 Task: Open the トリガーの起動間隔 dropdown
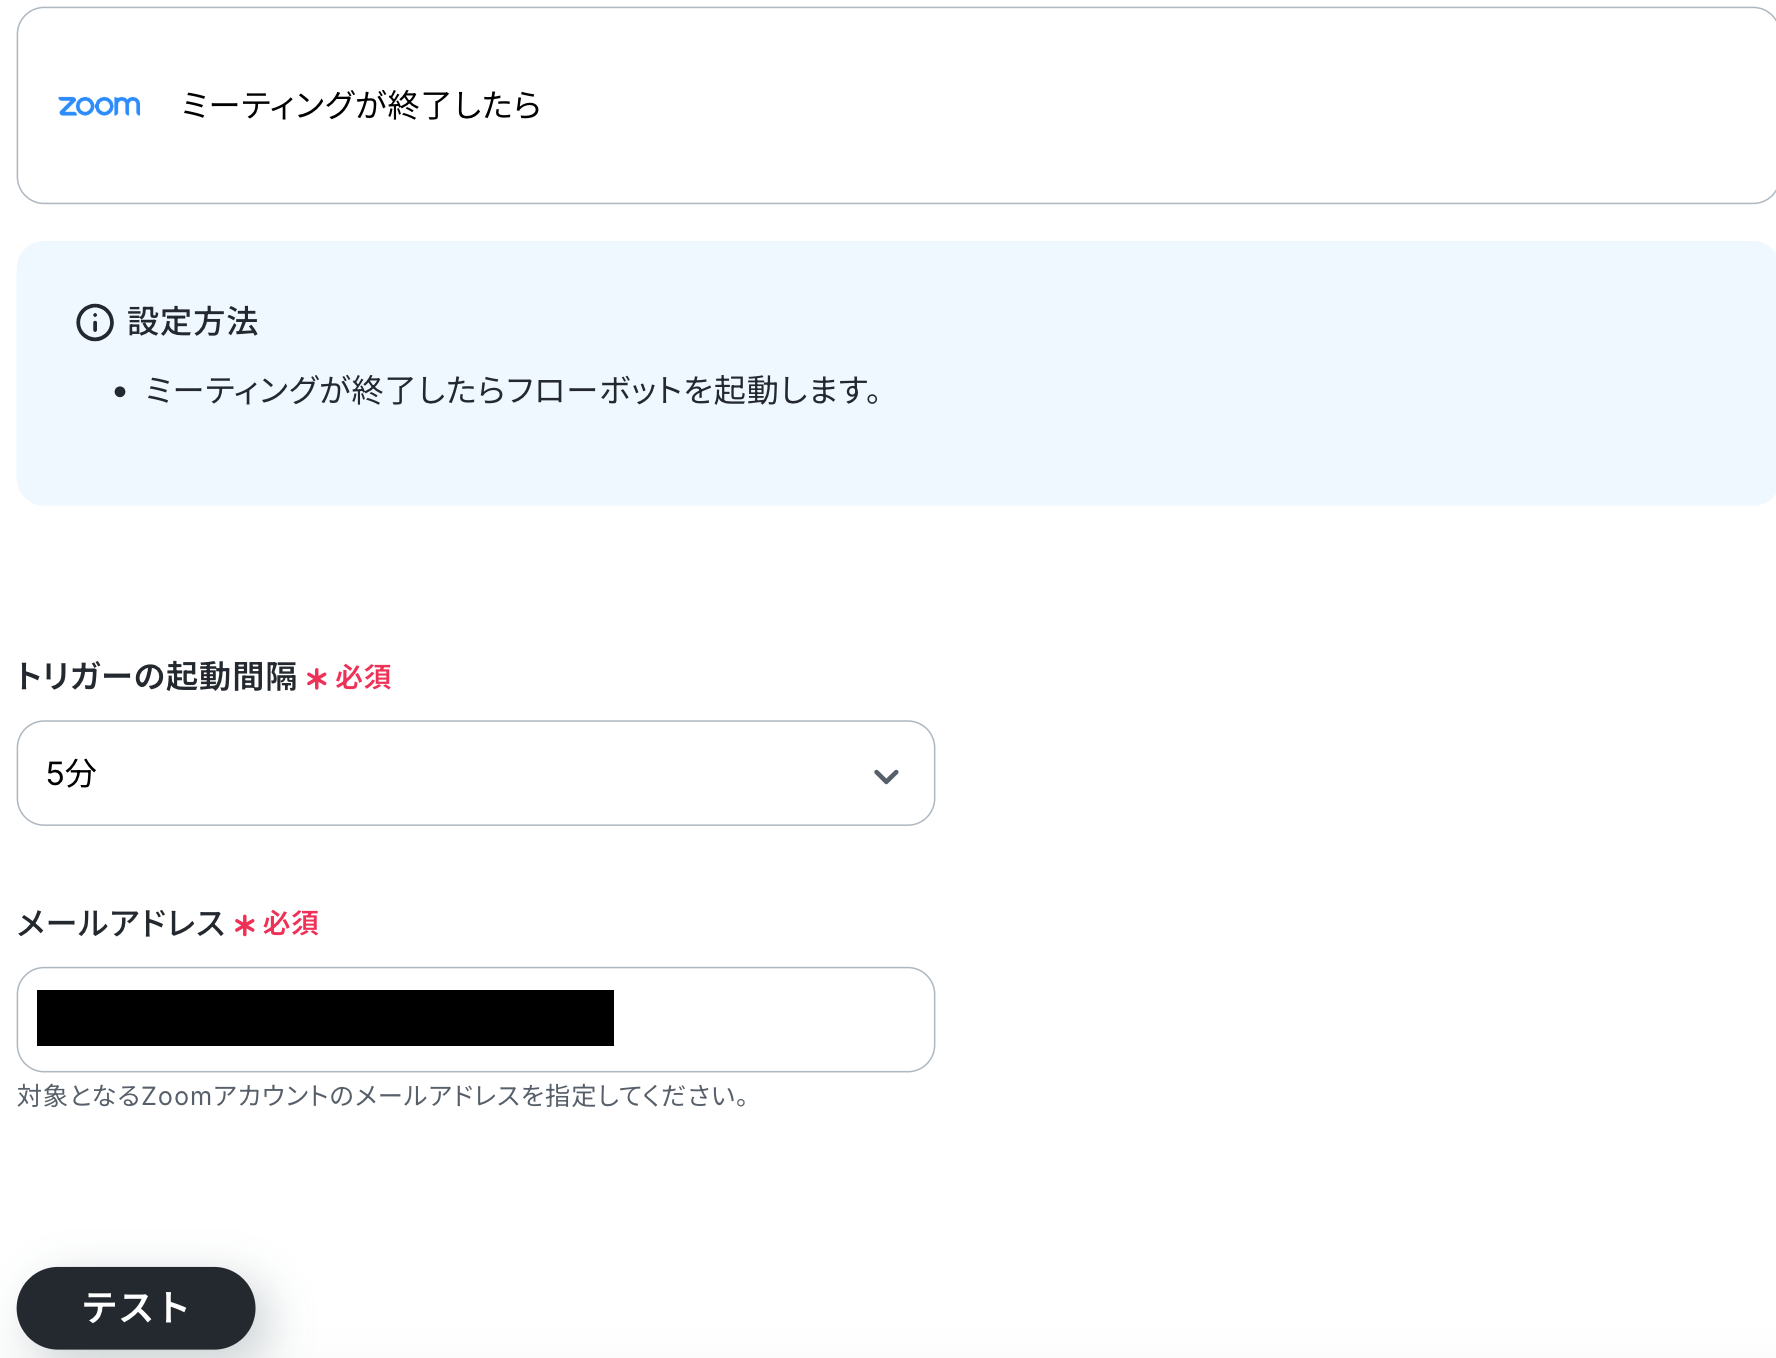coord(476,773)
